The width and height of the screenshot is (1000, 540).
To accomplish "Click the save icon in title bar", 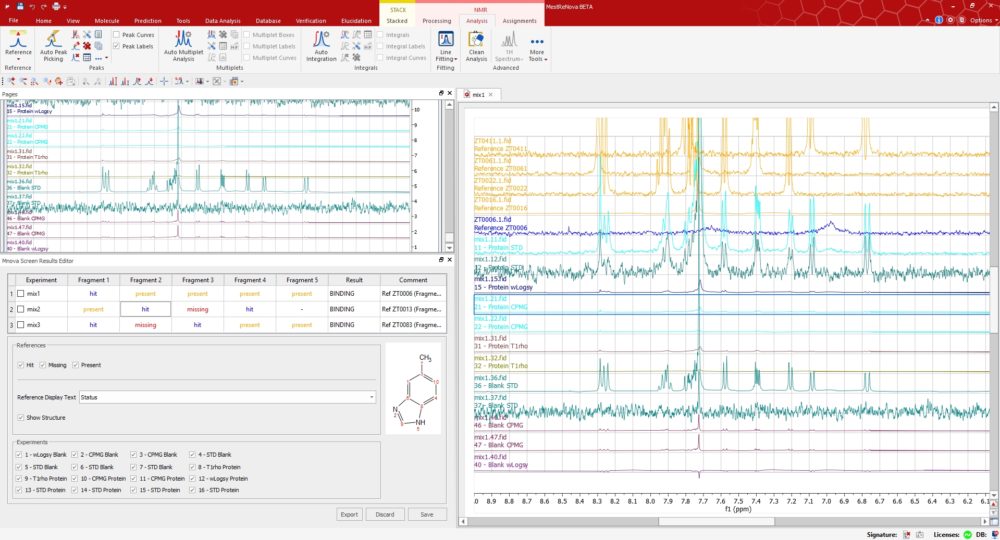I will click(20, 6).
